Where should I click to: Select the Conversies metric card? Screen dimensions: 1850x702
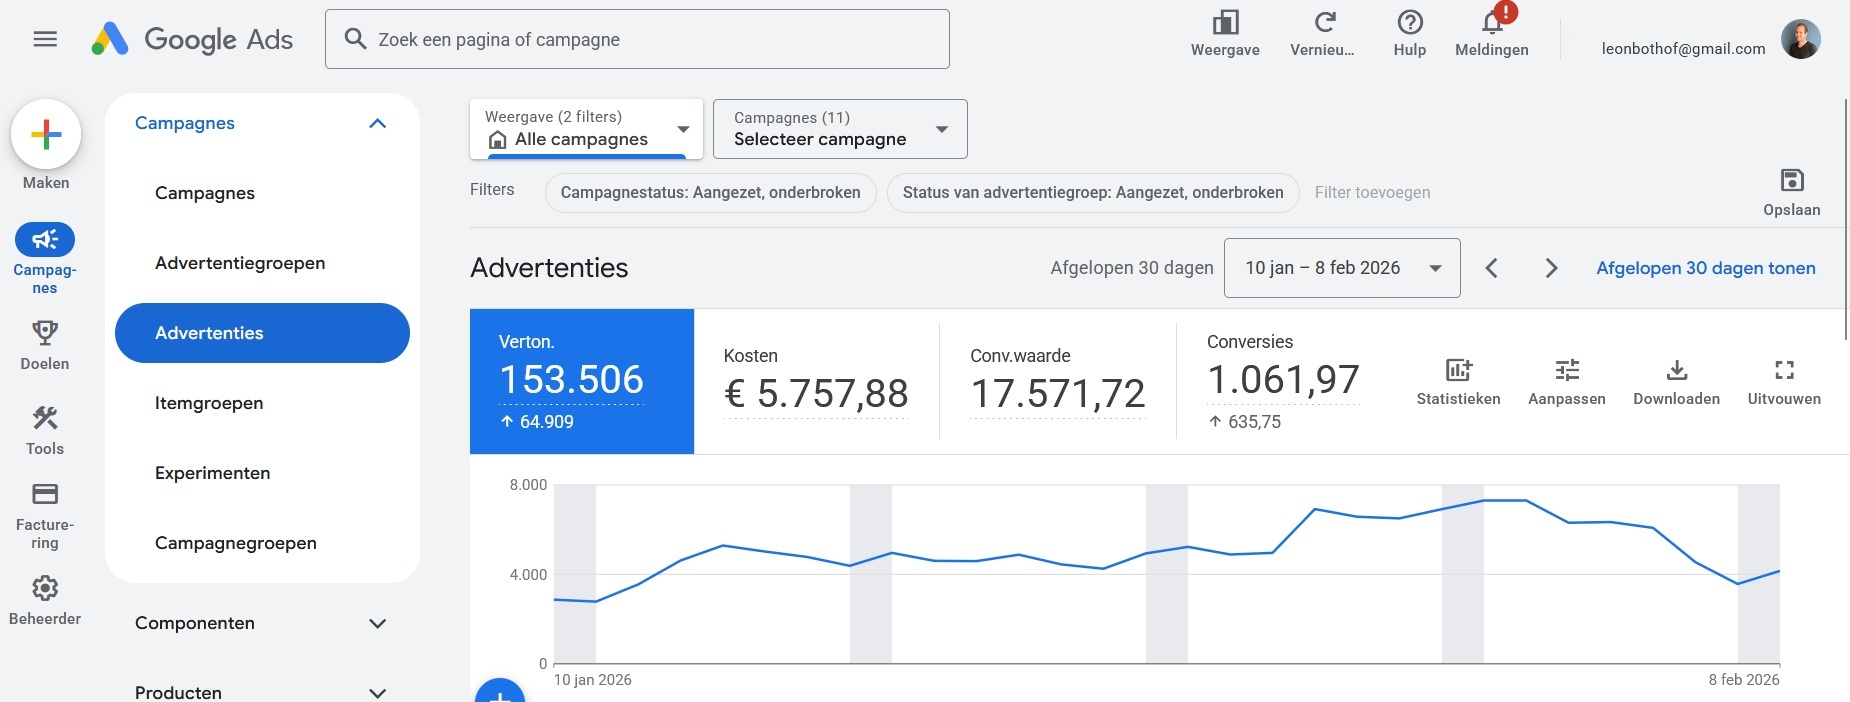click(1283, 381)
